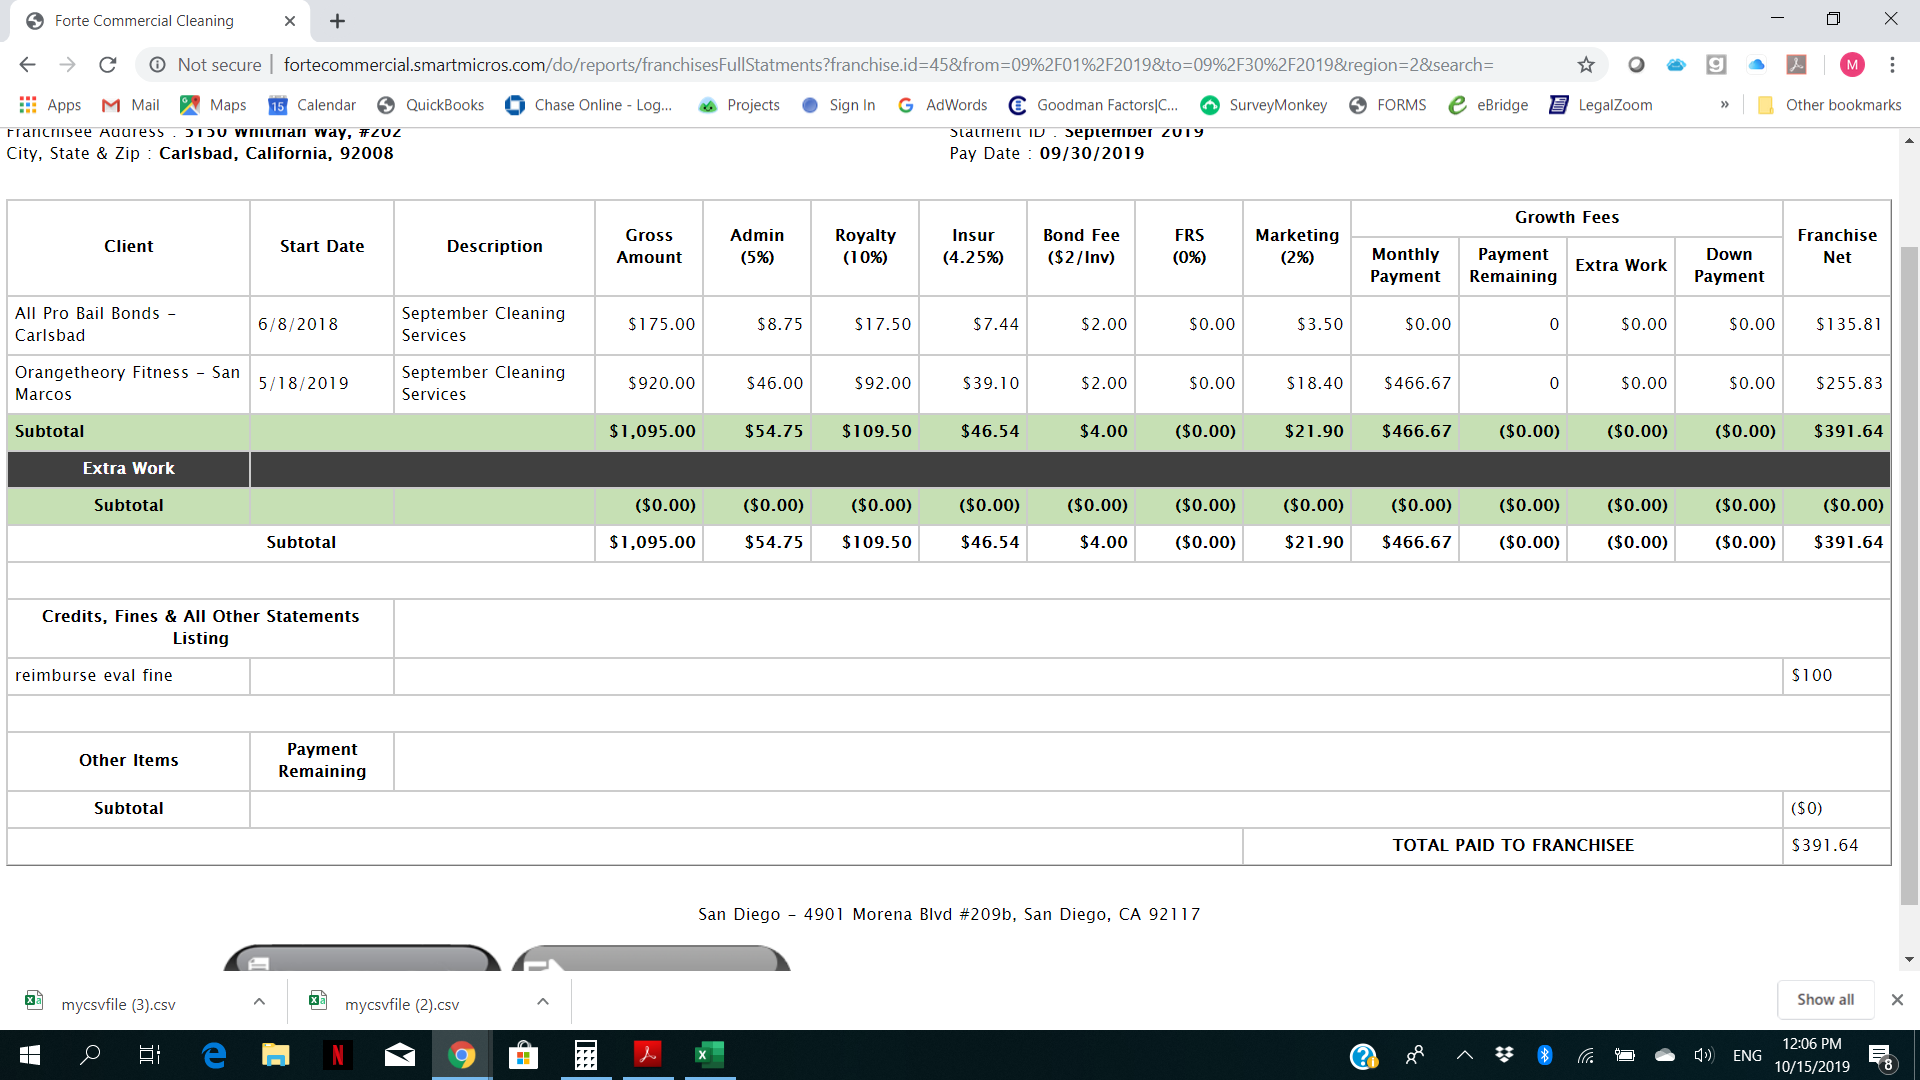Open downloaded file mycsvfile (3).csv
This screenshot has width=1920, height=1080.
point(118,1004)
